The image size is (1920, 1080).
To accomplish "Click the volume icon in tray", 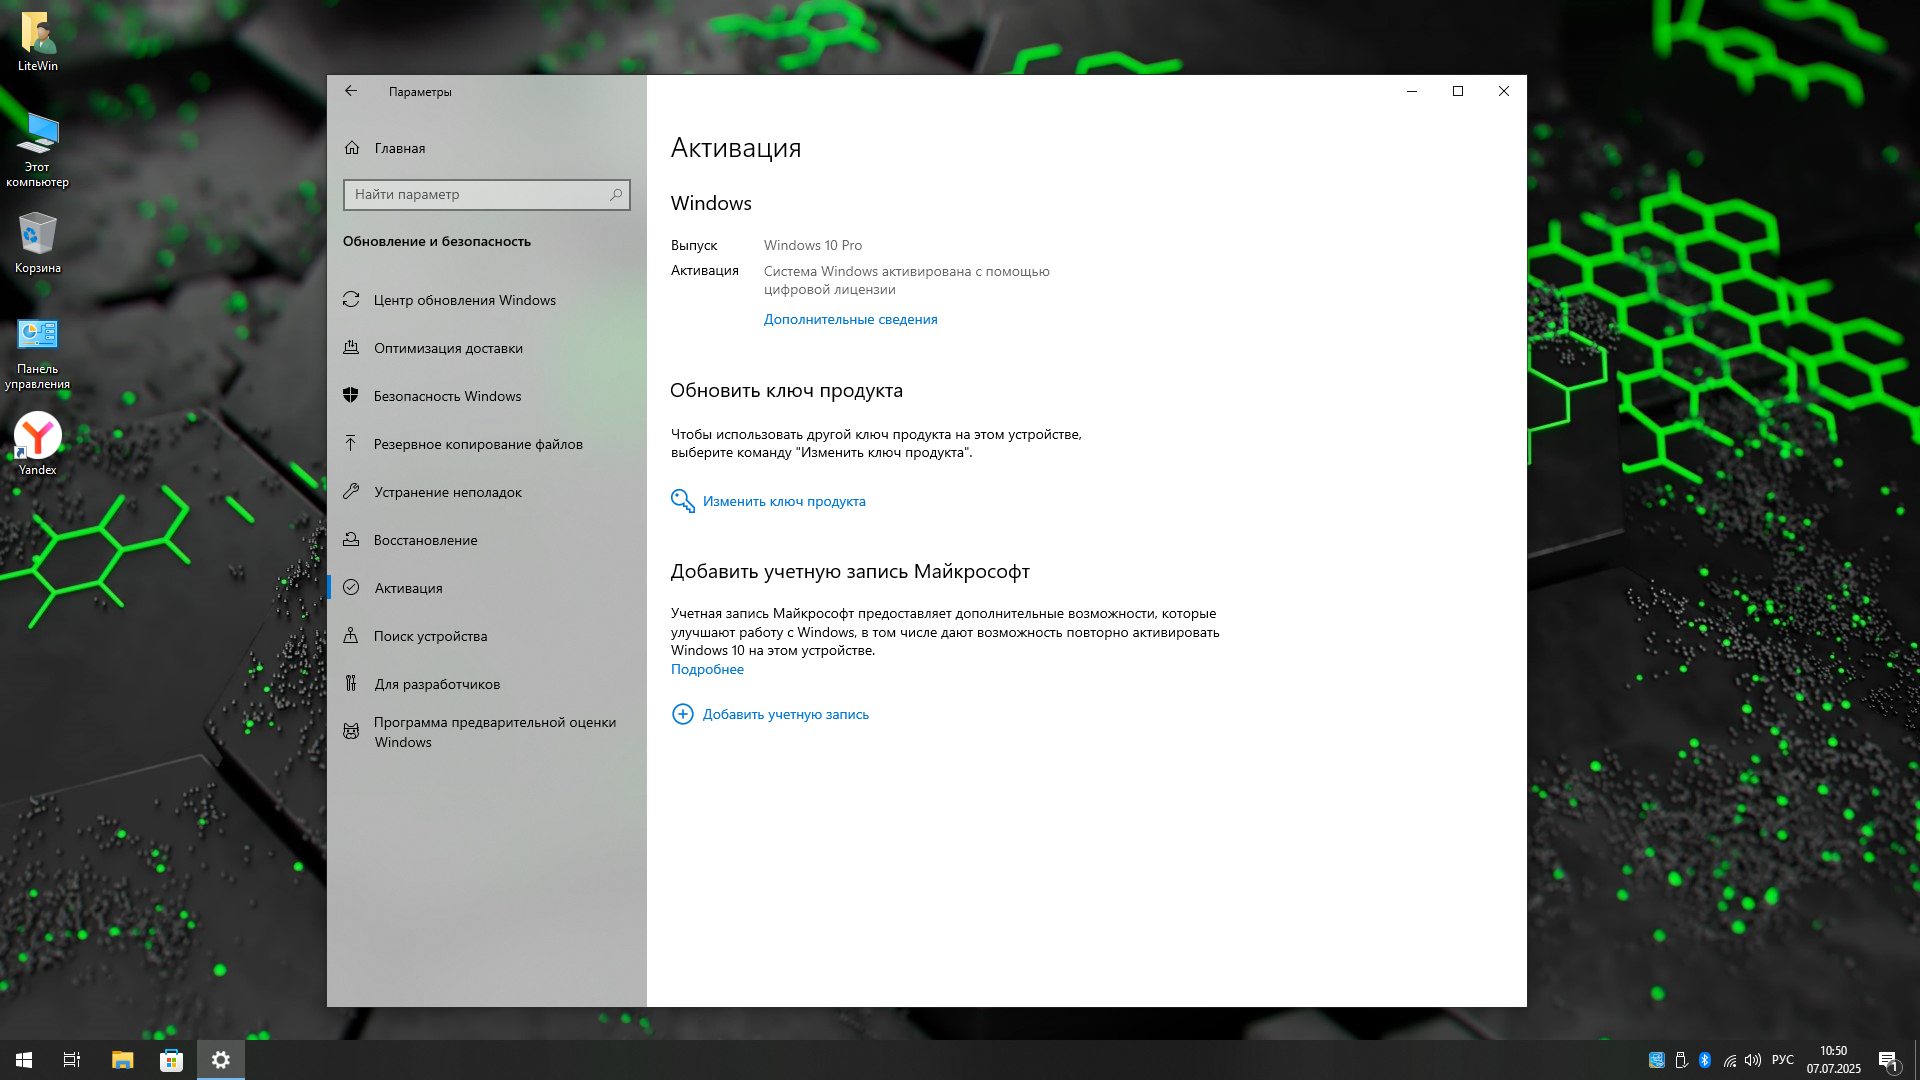I will click(x=1752, y=1060).
